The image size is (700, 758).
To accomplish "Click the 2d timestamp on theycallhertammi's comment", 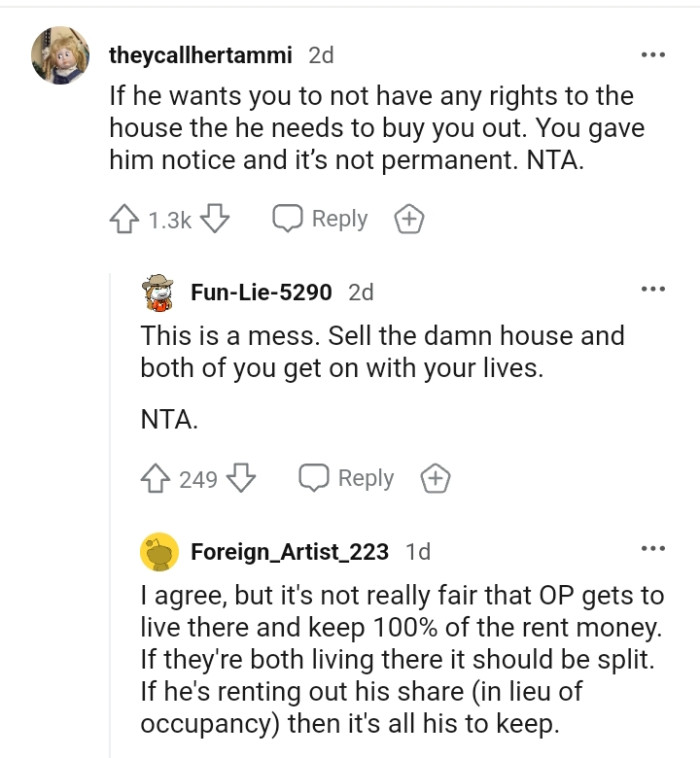I will coord(321,56).
